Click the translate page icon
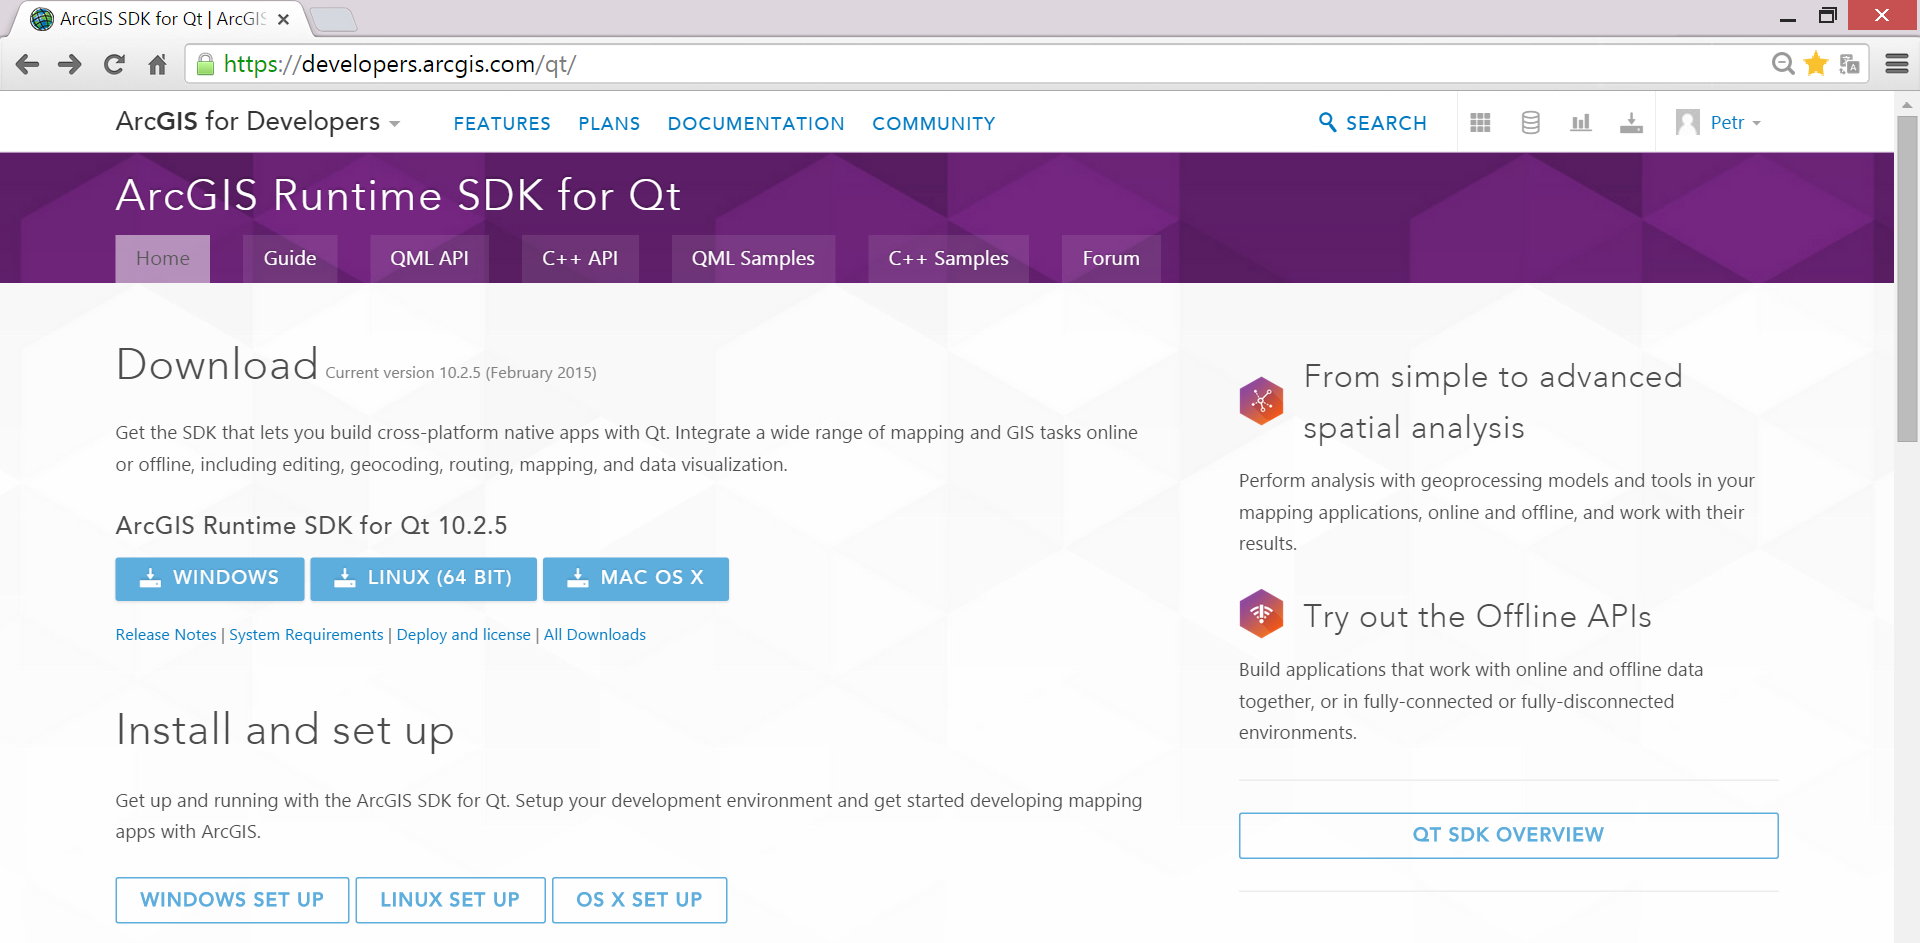This screenshot has height=943, width=1920. [1850, 64]
